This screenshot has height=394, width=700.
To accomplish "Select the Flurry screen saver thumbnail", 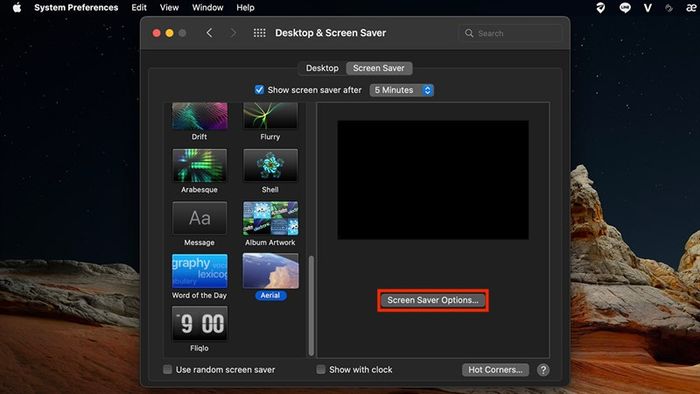I will click(x=270, y=116).
